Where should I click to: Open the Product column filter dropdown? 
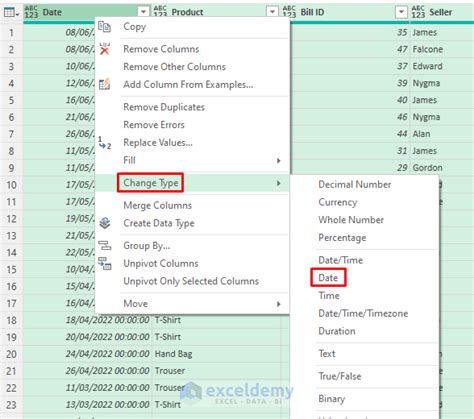tap(272, 12)
